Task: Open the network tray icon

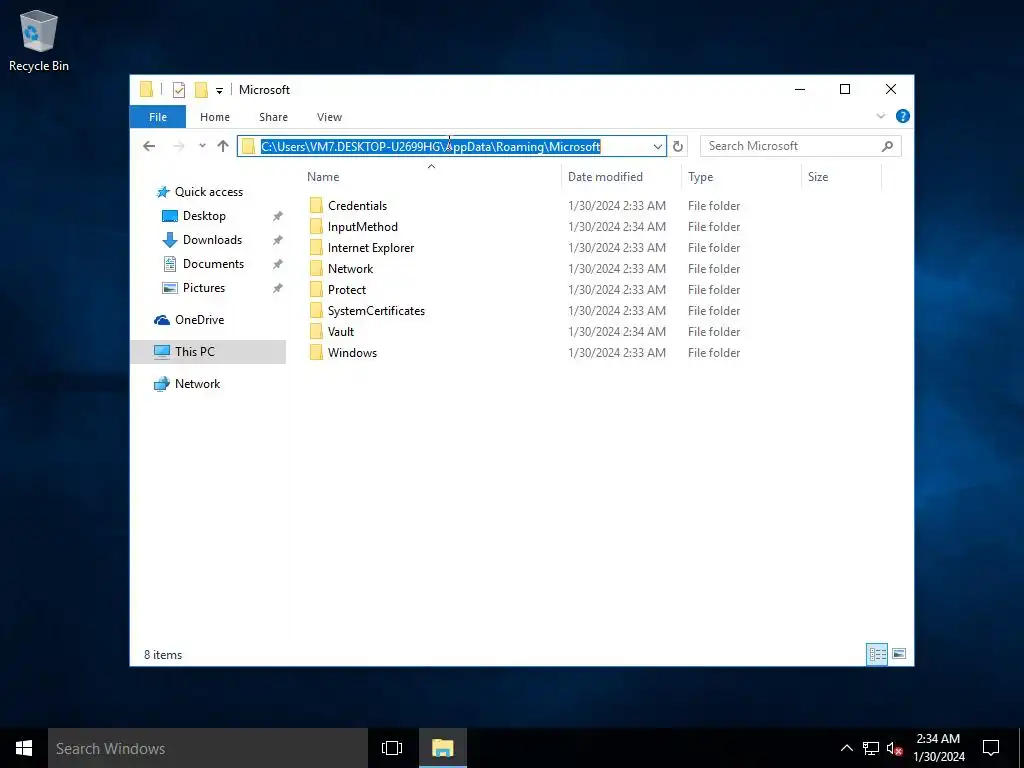Action: 871,748
